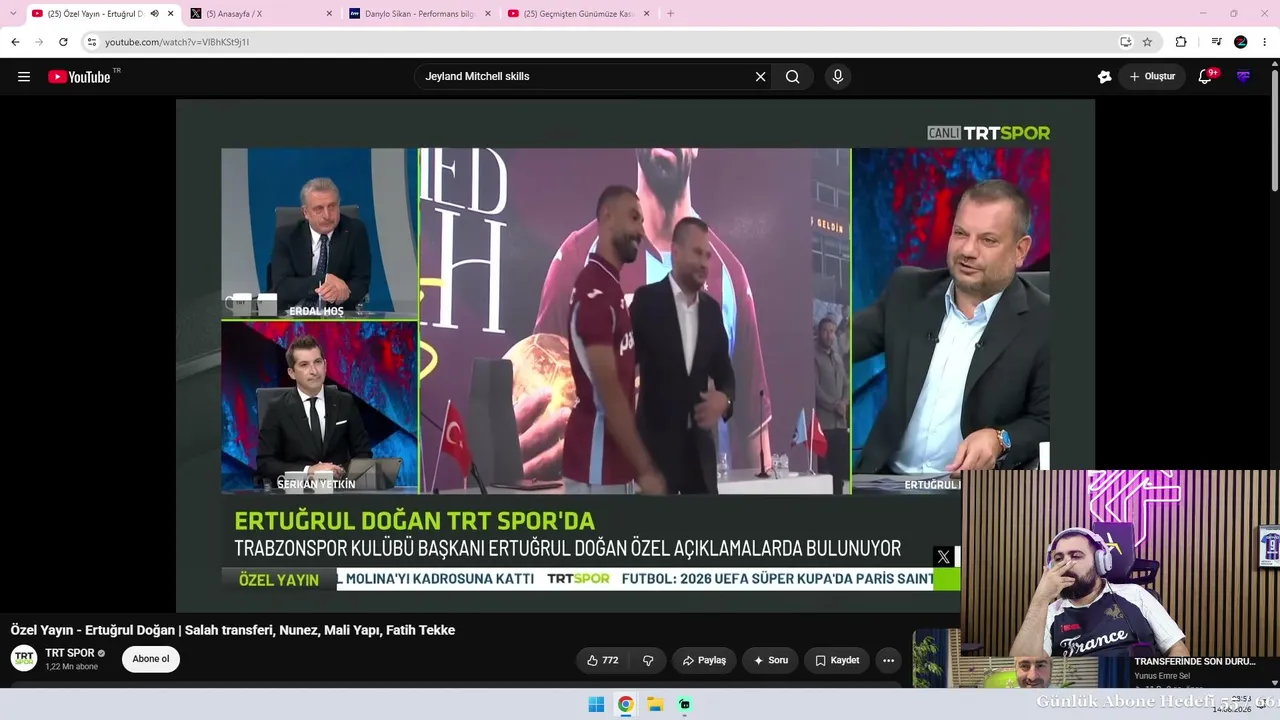The height and width of the screenshot is (720, 1280).
Task: Open the YouTube guide hamburger menu
Action: tap(24, 77)
